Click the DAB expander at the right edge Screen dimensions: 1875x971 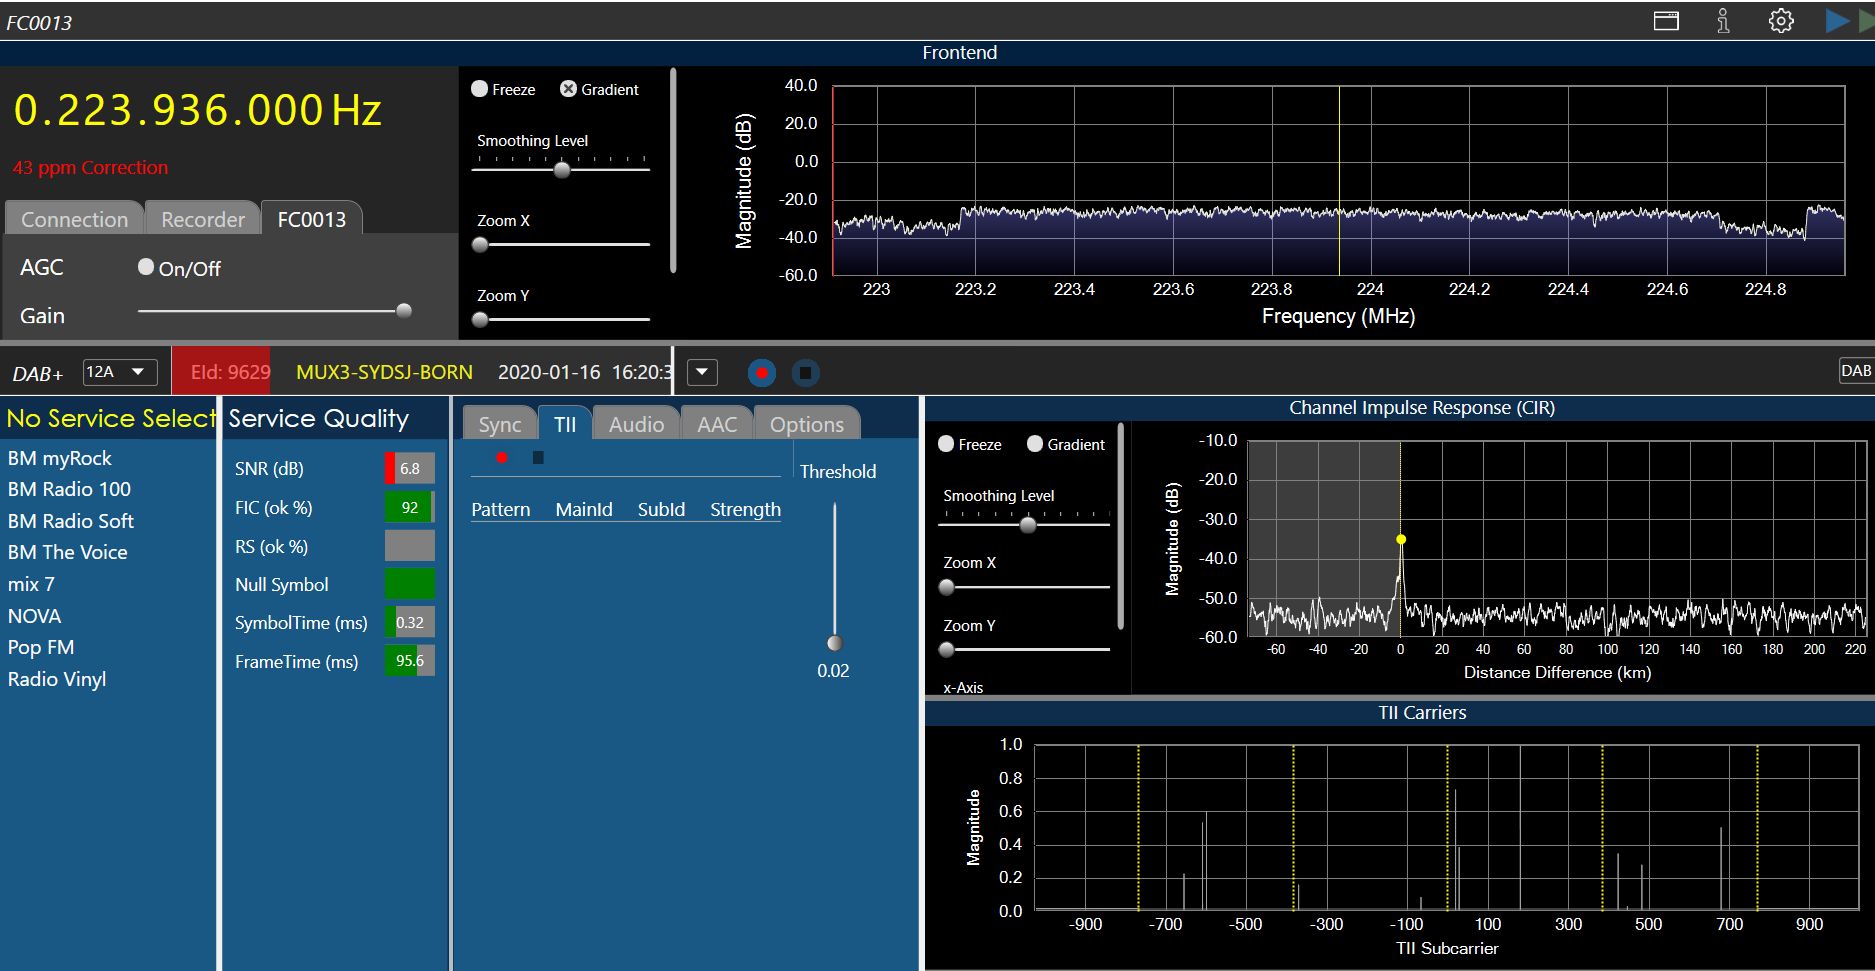coord(1855,371)
